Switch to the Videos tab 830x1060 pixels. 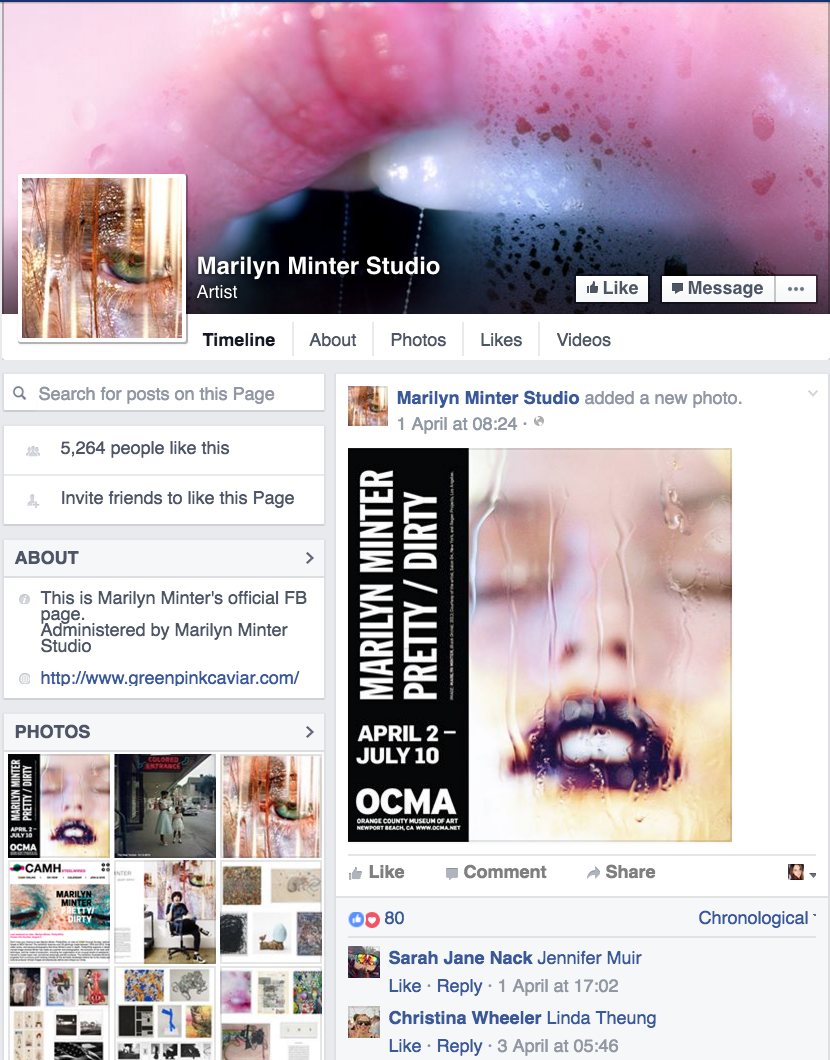pos(583,340)
